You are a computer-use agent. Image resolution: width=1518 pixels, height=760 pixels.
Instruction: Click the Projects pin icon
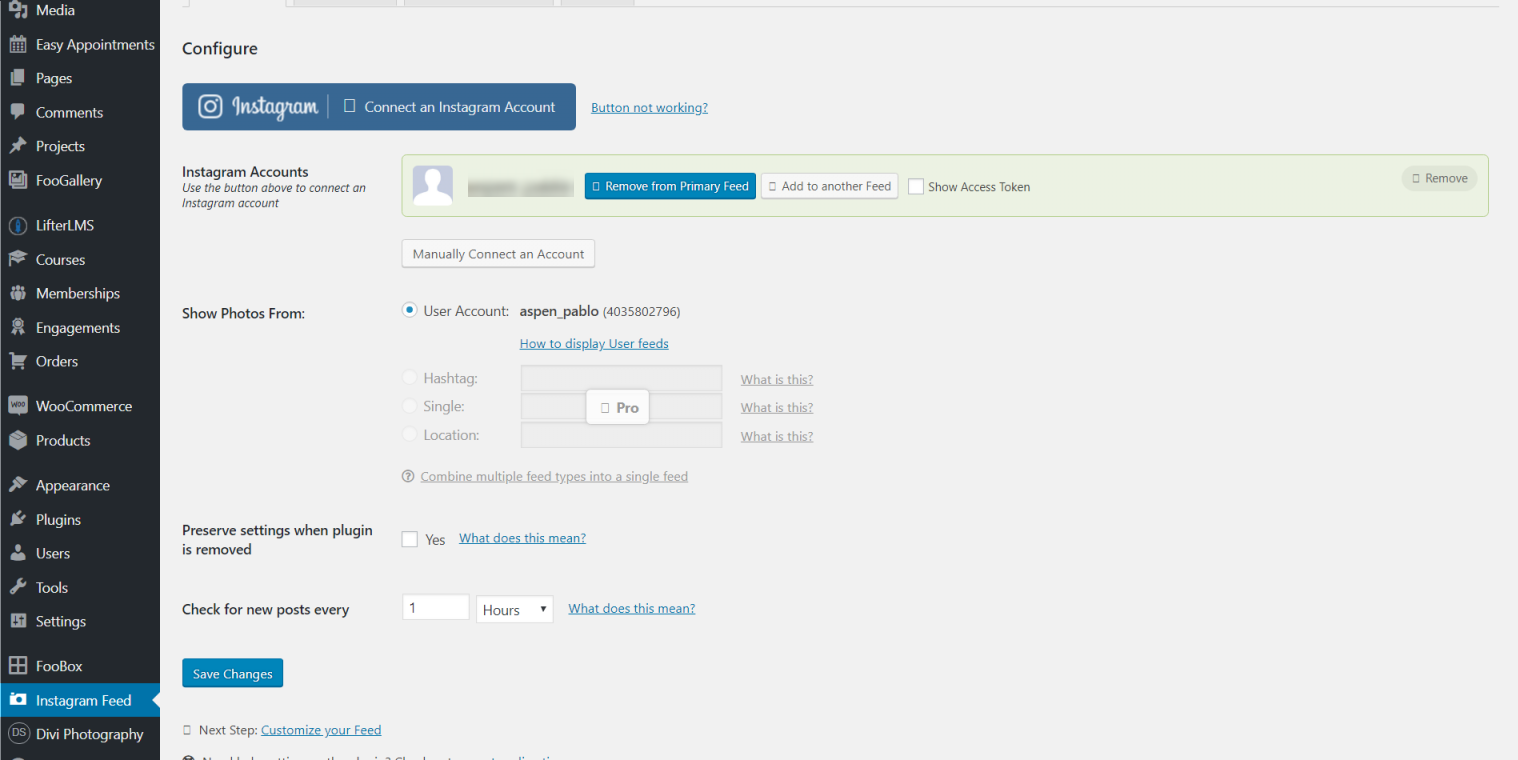pyautogui.click(x=18, y=146)
